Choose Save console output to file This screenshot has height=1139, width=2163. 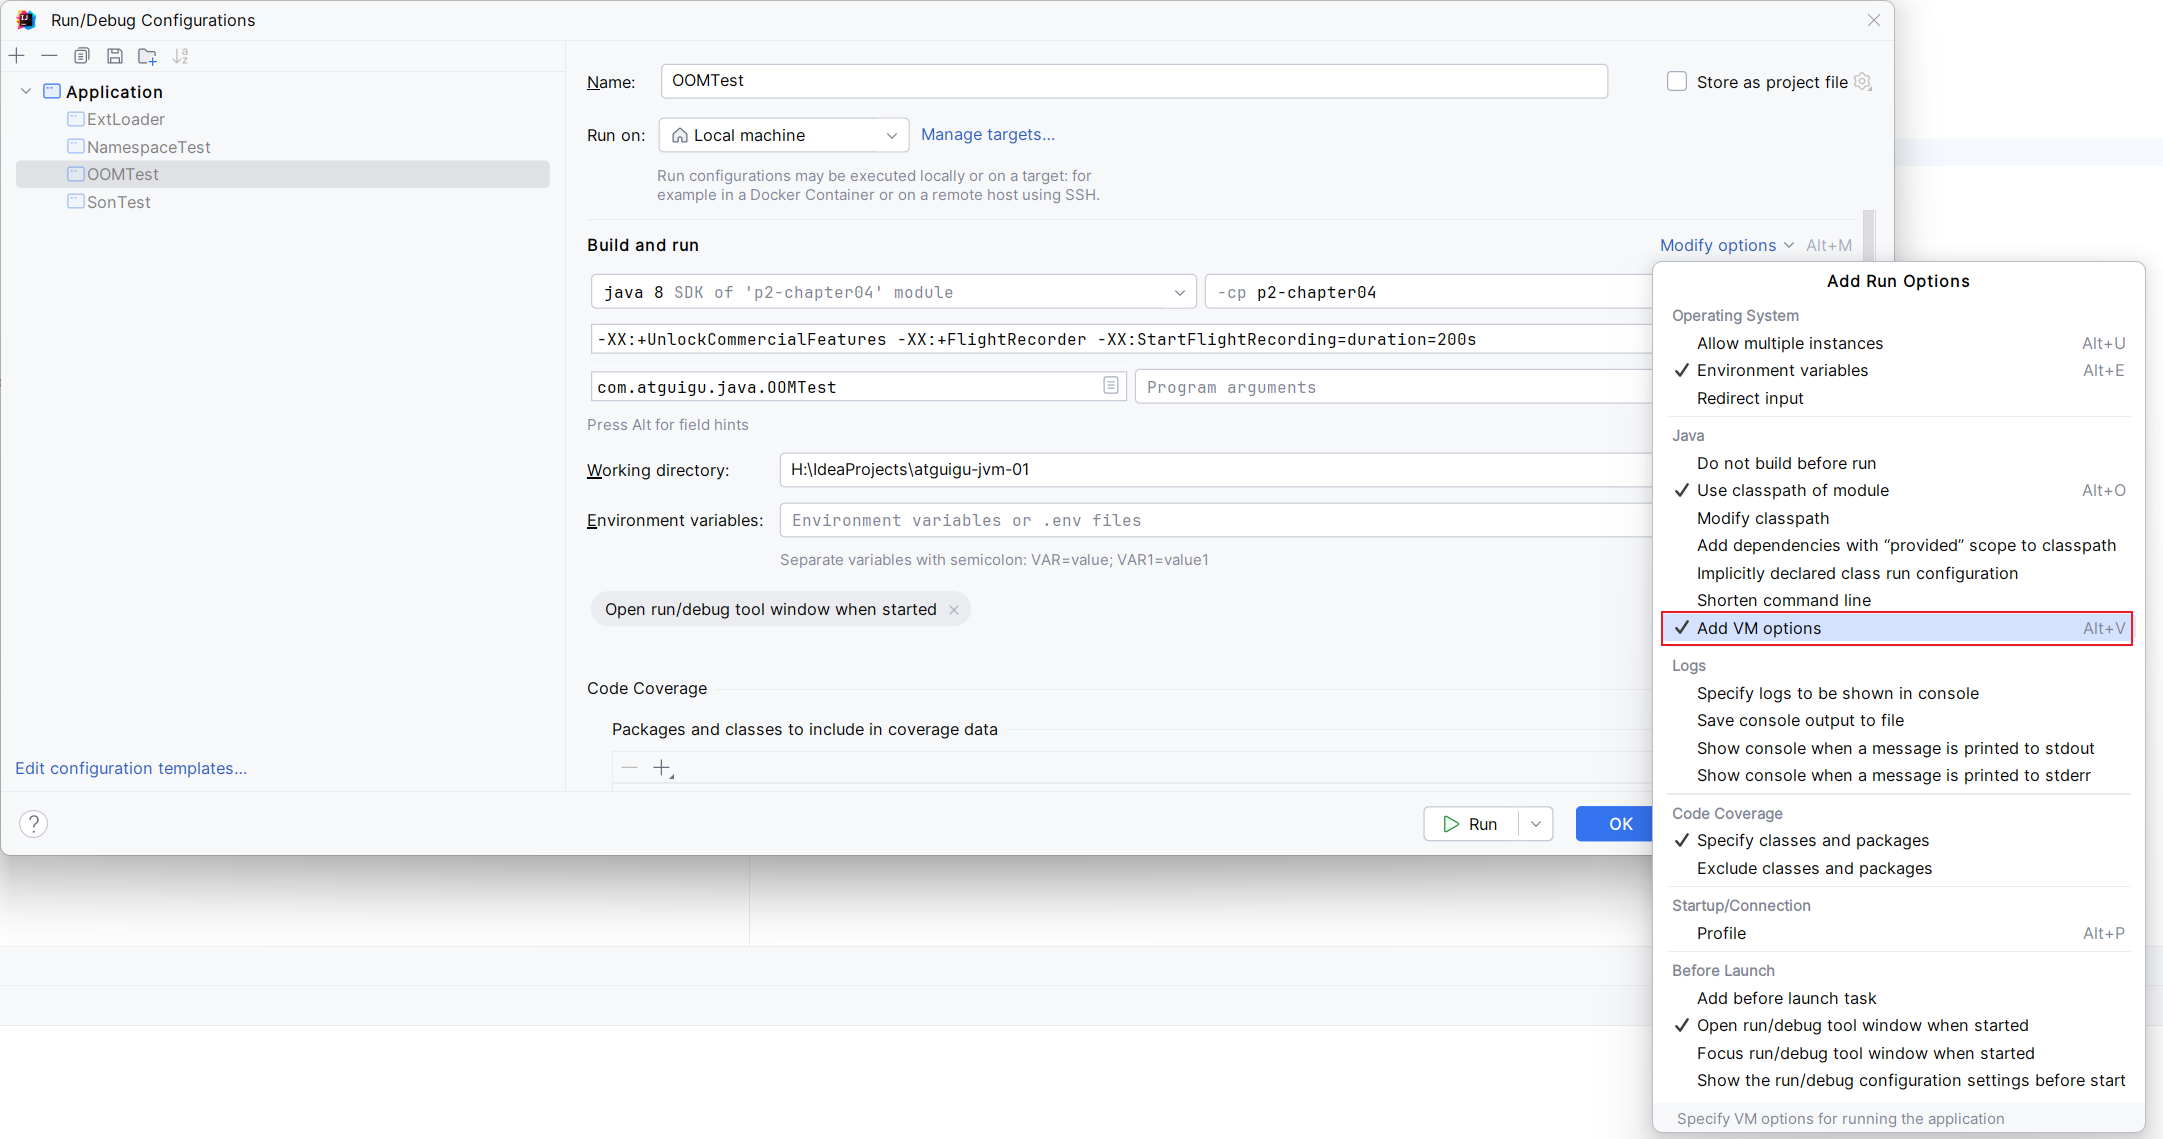[1799, 720]
